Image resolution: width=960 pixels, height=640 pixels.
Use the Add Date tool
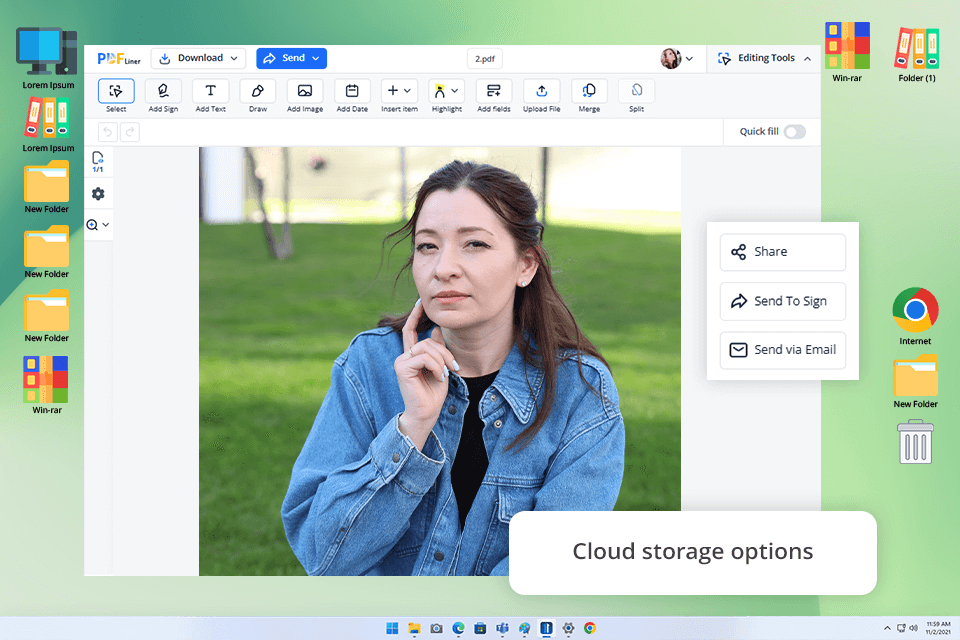(352, 91)
